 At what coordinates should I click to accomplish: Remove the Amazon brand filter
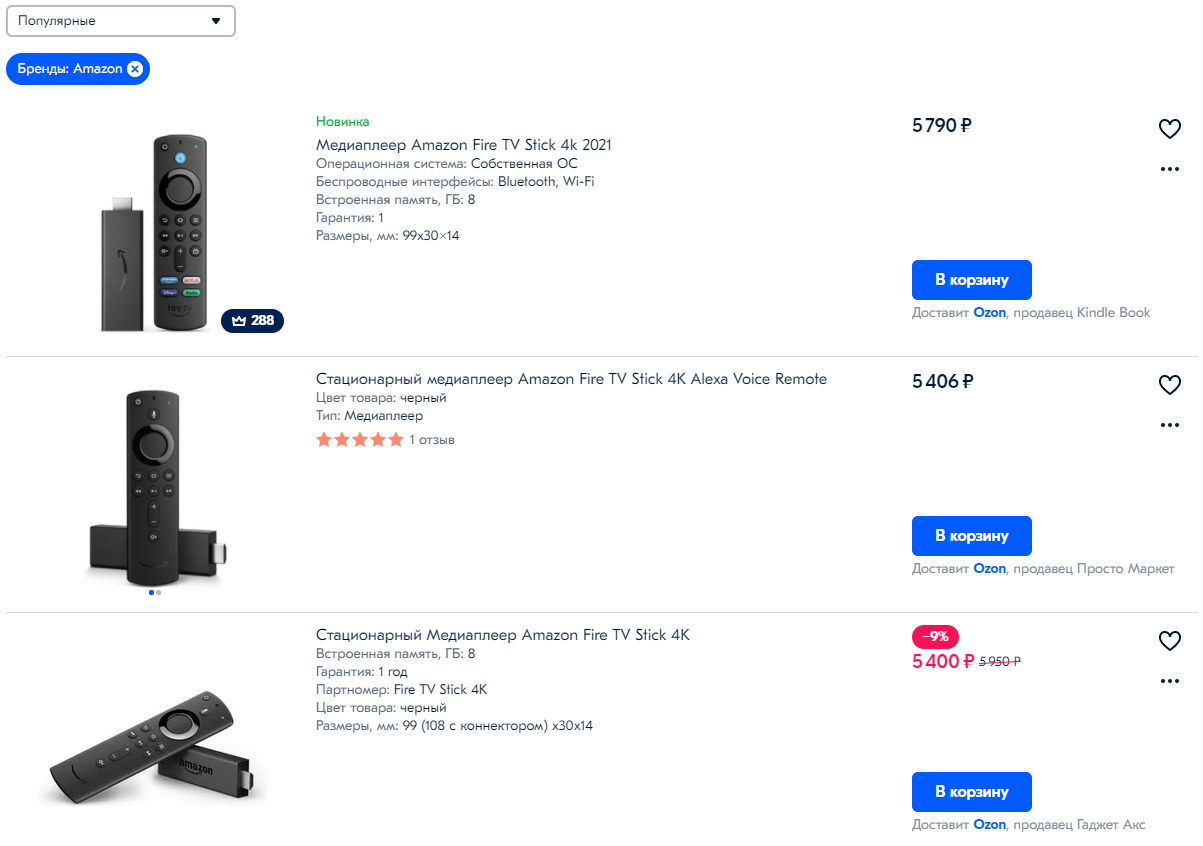pos(135,69)
